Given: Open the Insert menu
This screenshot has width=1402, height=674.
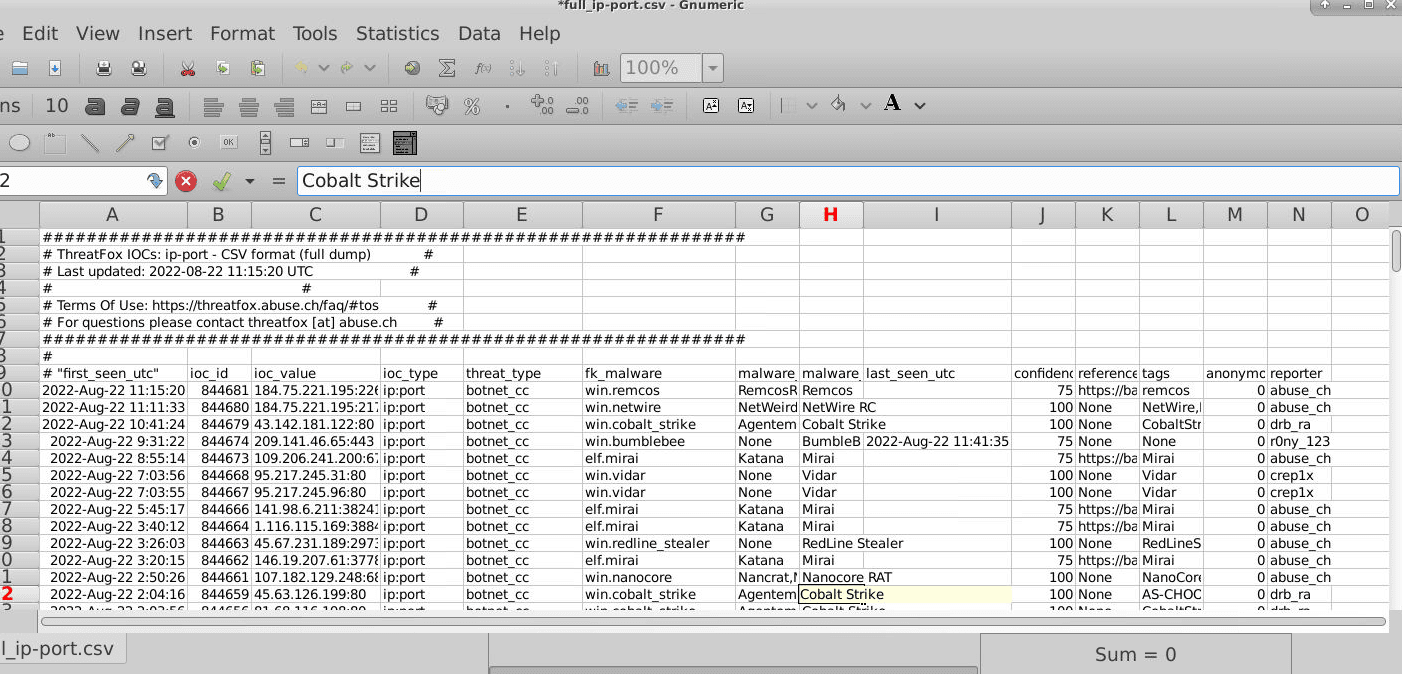Looking at the screenshot, I should coord(165,33).
